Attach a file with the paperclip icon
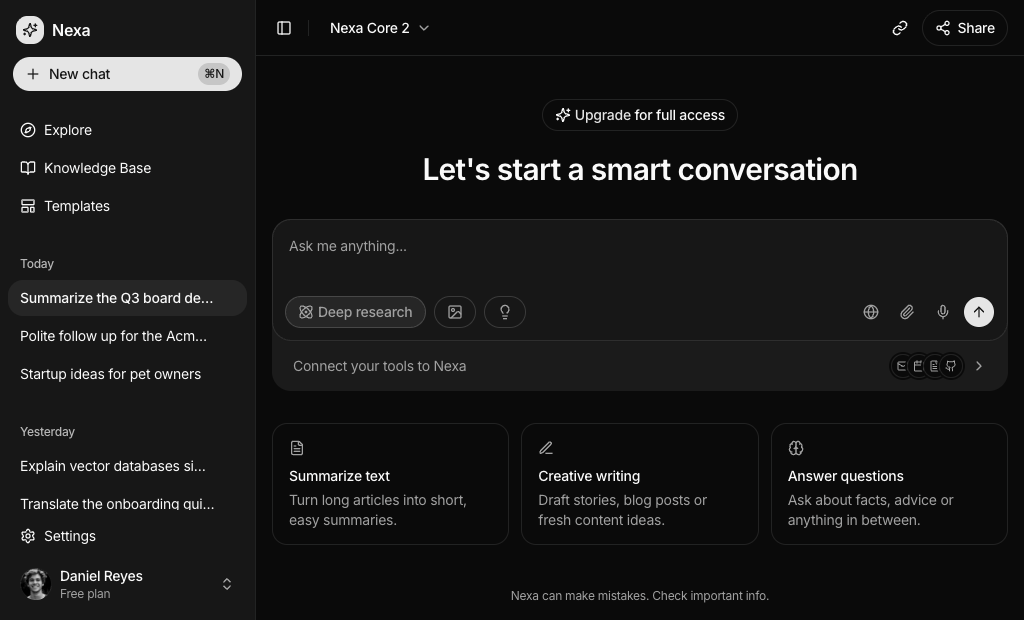1024x620 pixels. coord(906,312)
